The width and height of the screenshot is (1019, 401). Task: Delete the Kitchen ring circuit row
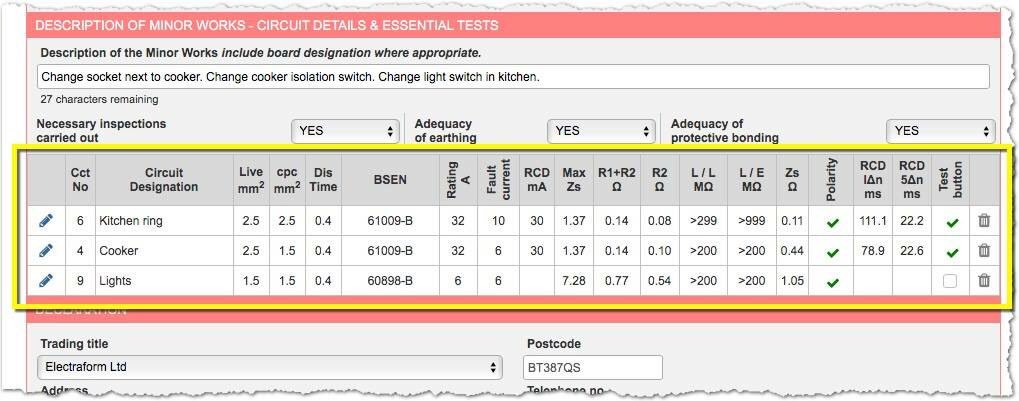click(x=984, y=221)
